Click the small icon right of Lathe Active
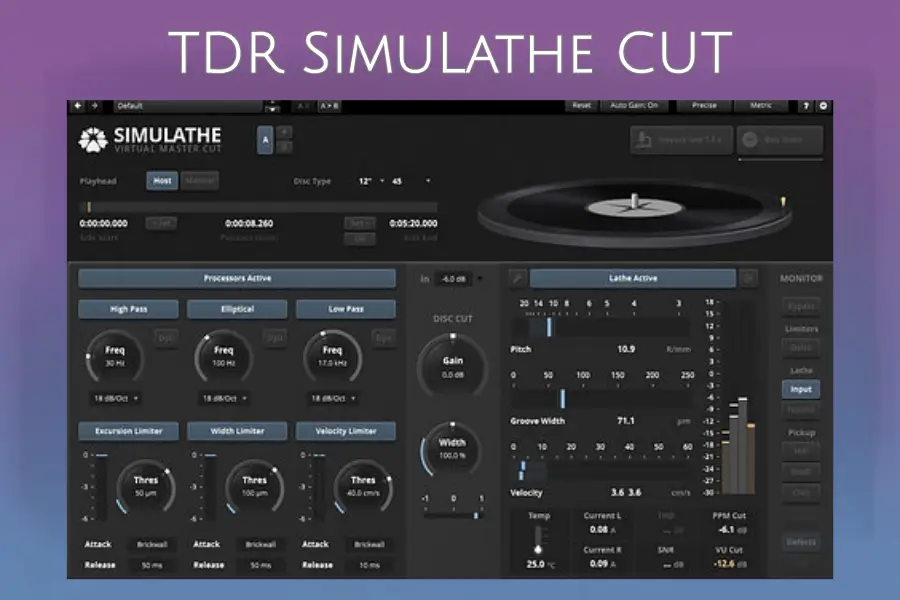The image size is (900, 600). (x=748, y=278)
